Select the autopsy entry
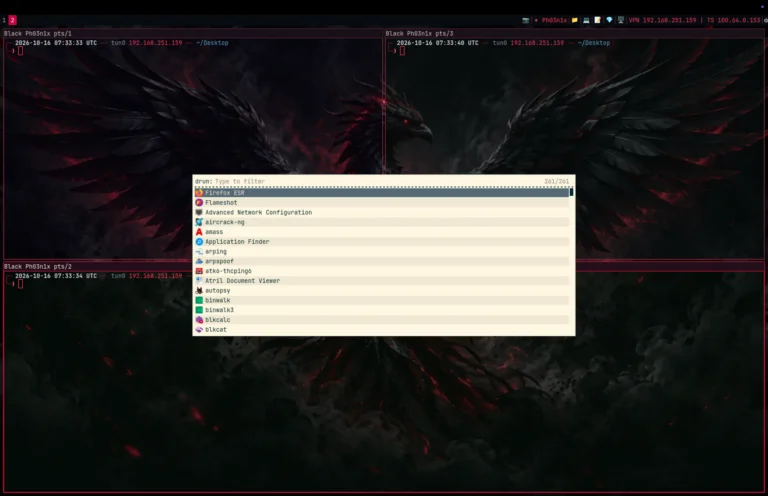Viewport: 768px width, 496px height. (382, 290)
